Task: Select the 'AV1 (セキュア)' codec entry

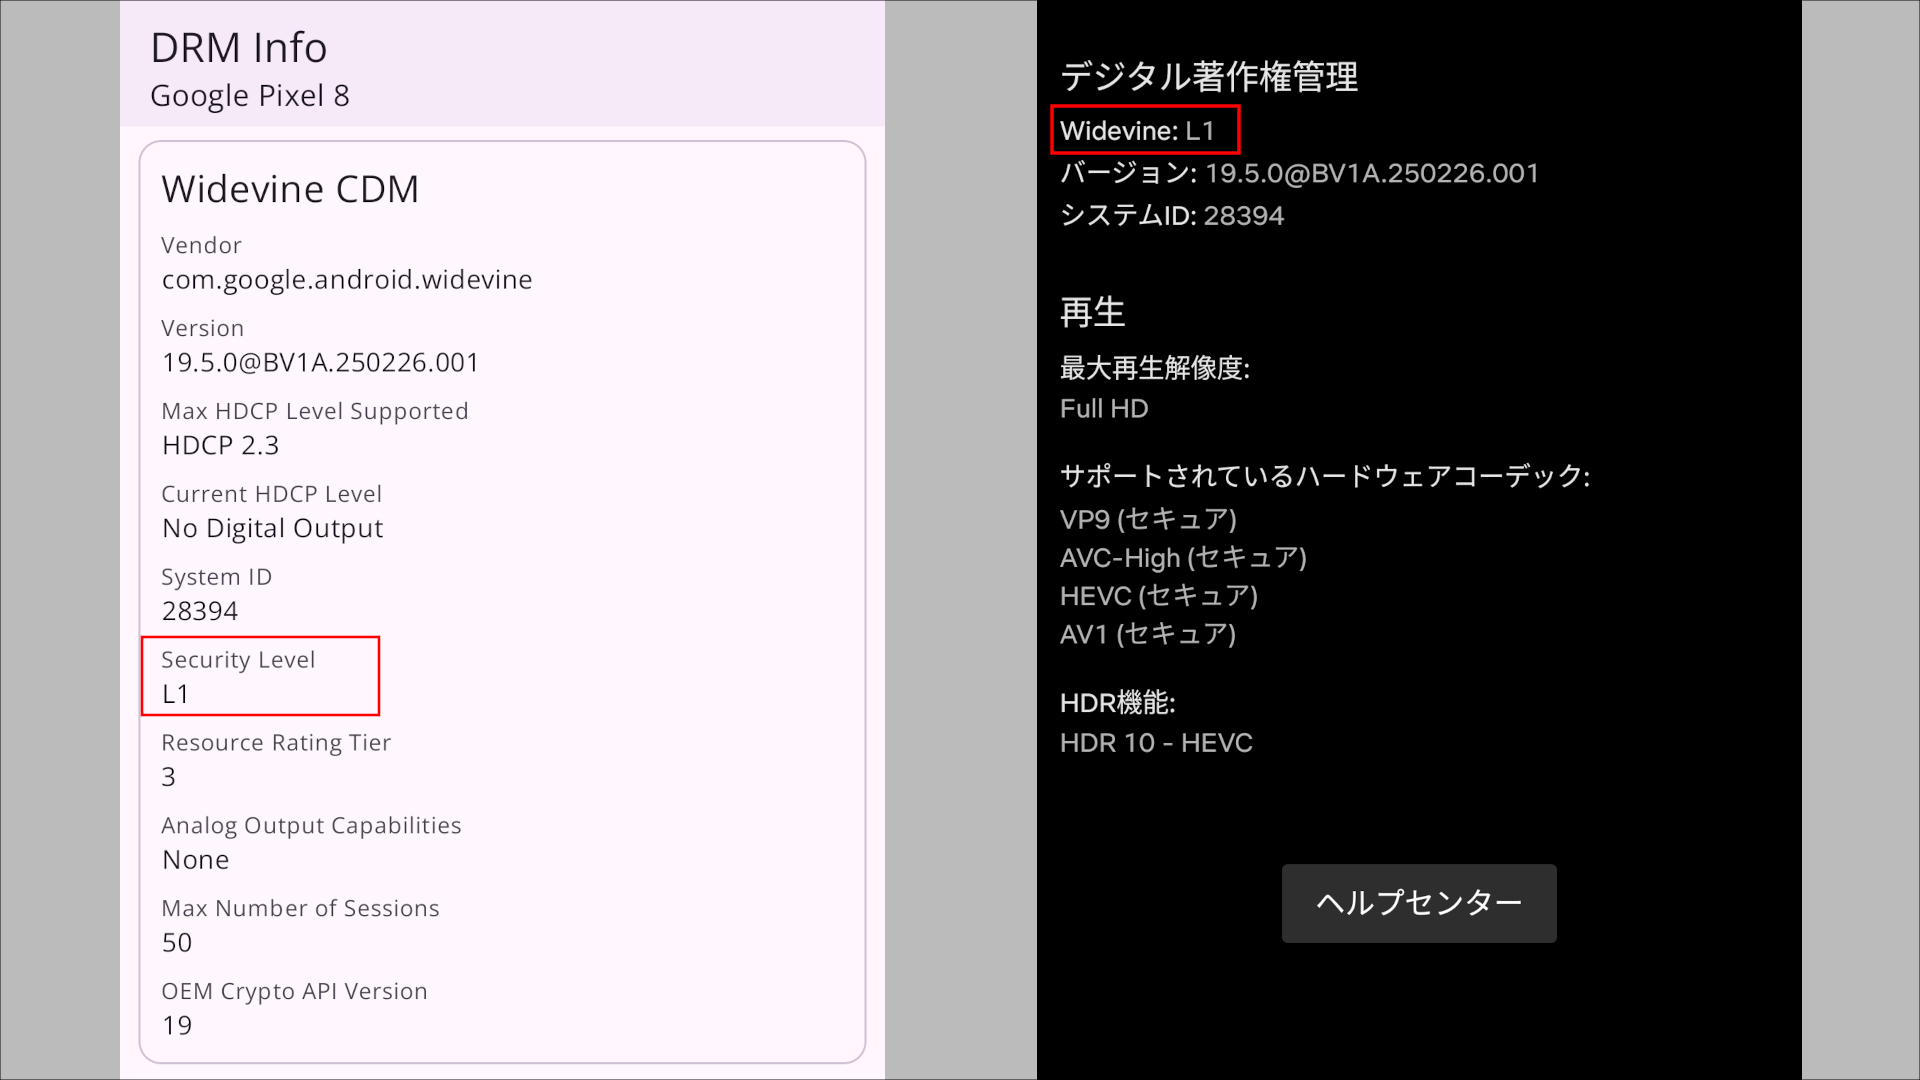Action: pos(1148,633)
